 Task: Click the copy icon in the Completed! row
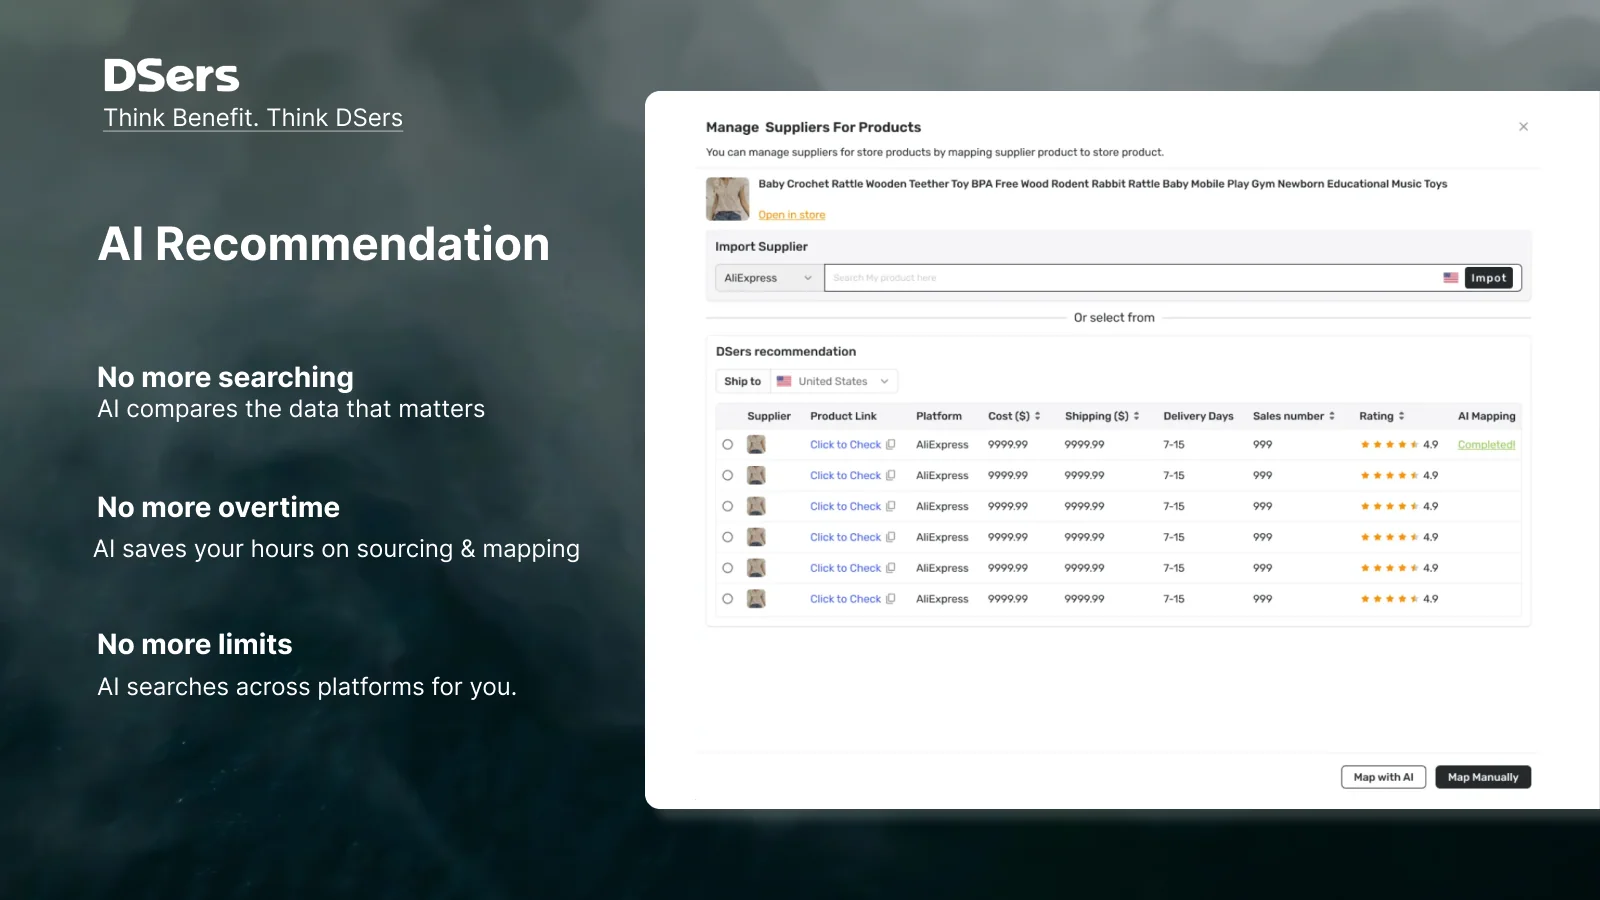tap(890, 445)
